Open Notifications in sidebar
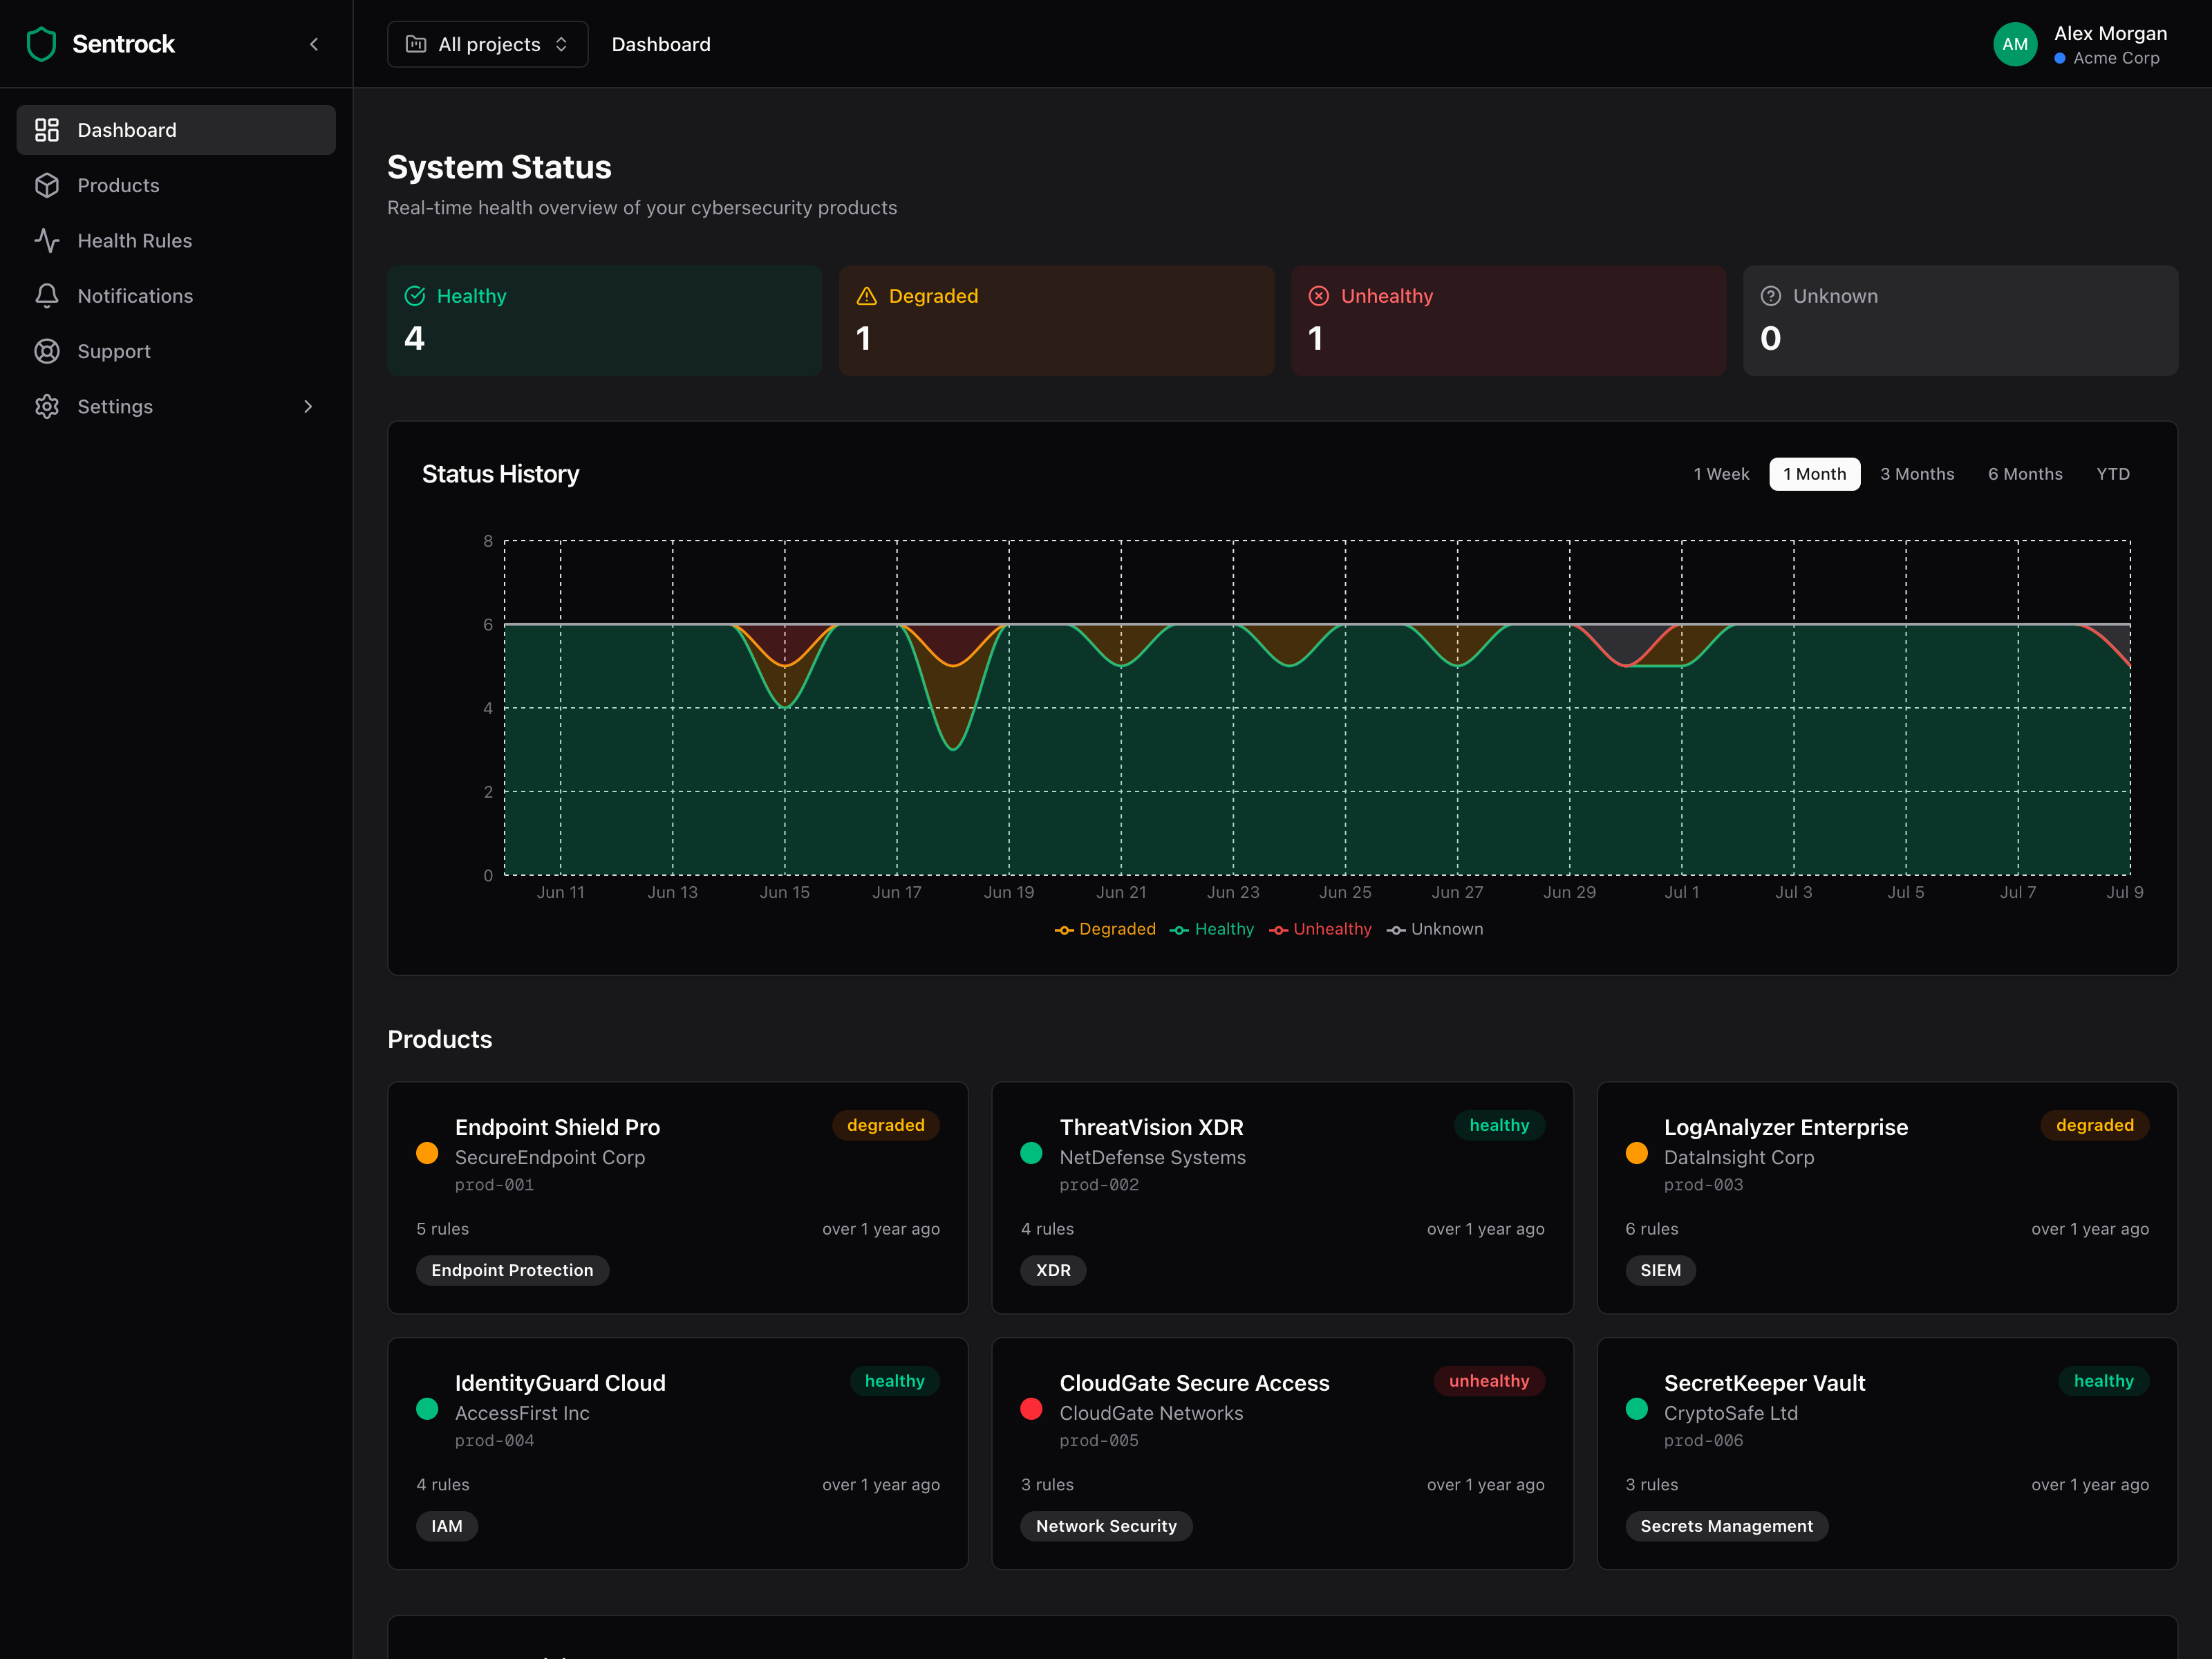Screen dimensions: 2212x1659 point(176,296)
